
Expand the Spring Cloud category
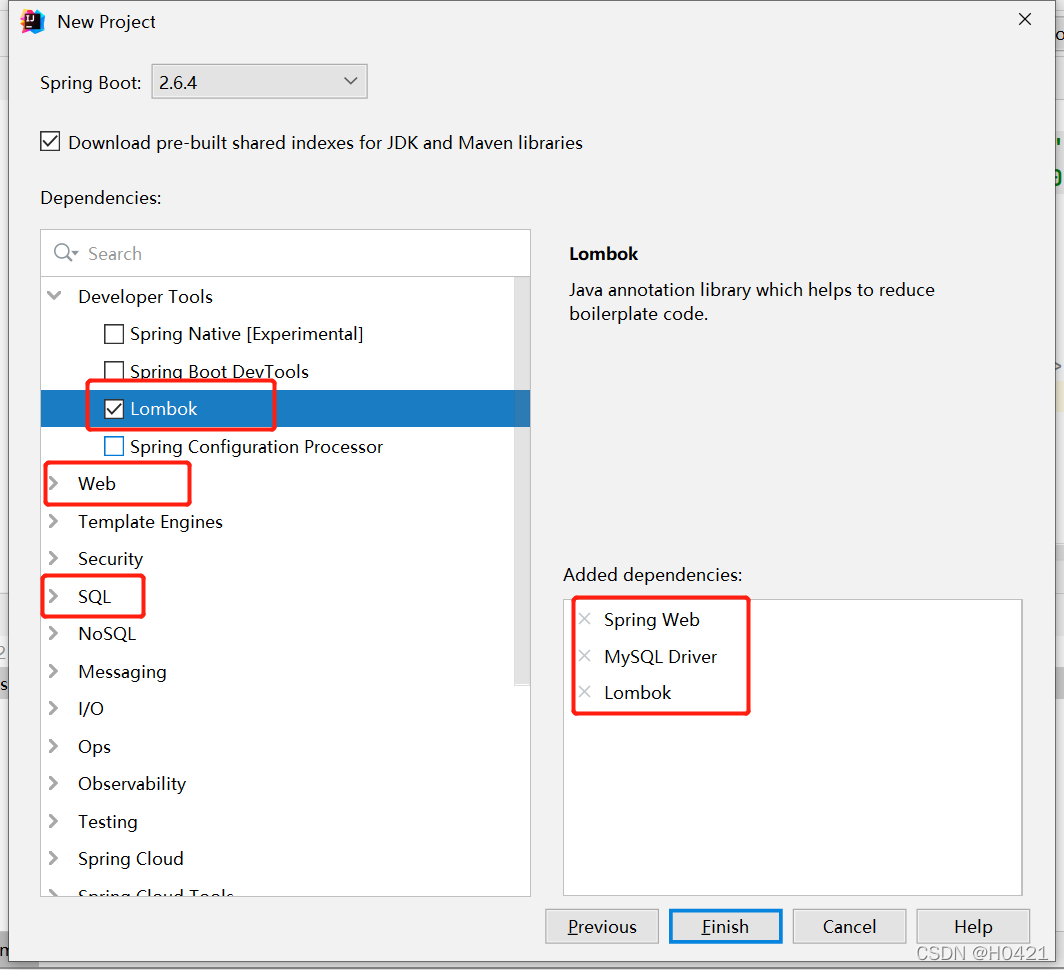point(54,859)
